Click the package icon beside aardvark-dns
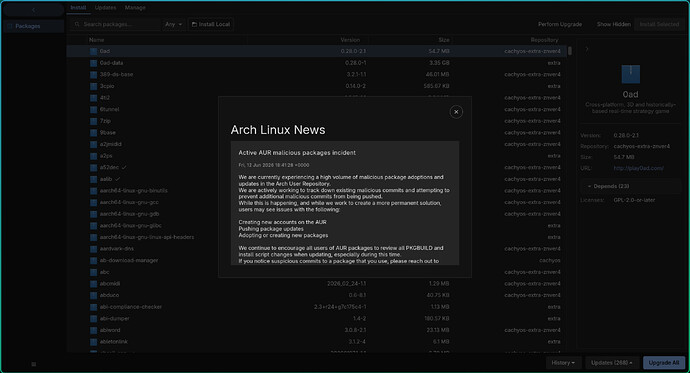690x373 pixels. tap(93, 249)
